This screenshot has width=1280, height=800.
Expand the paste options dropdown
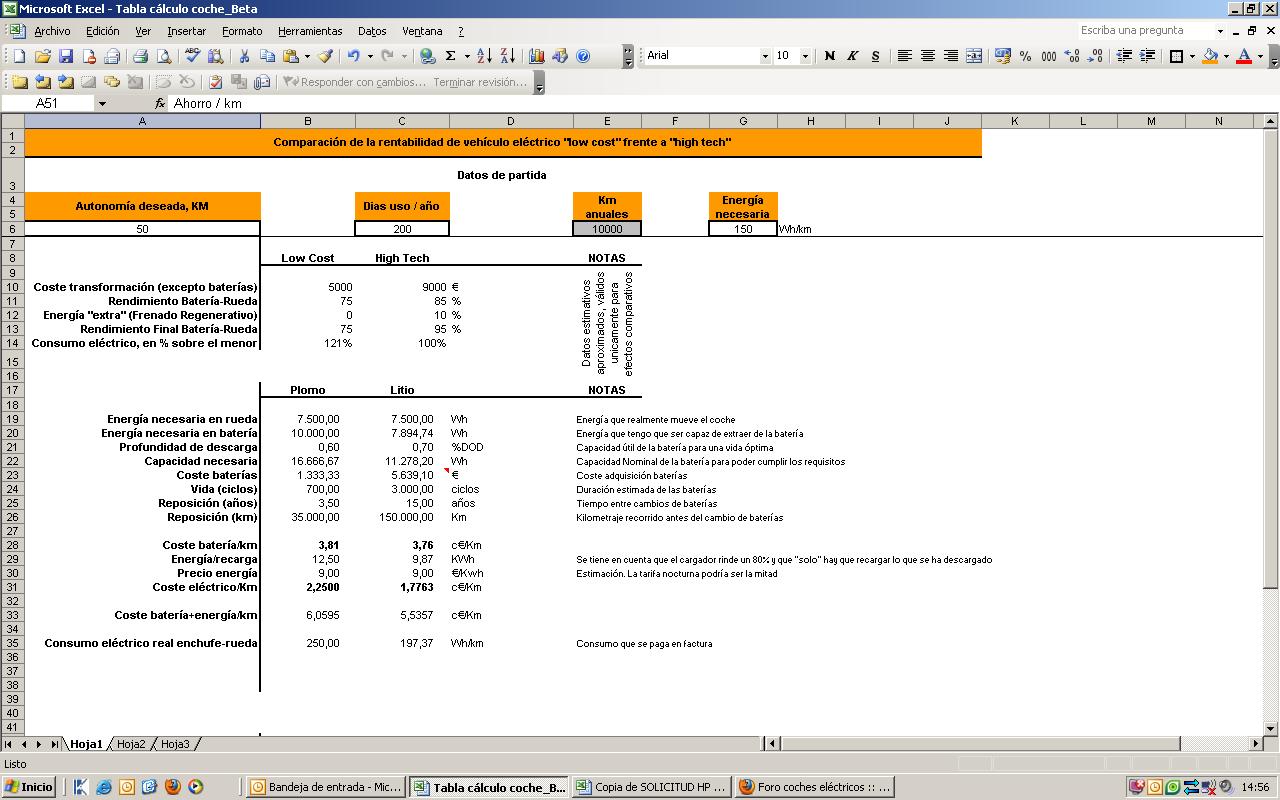tap(307, 56)
